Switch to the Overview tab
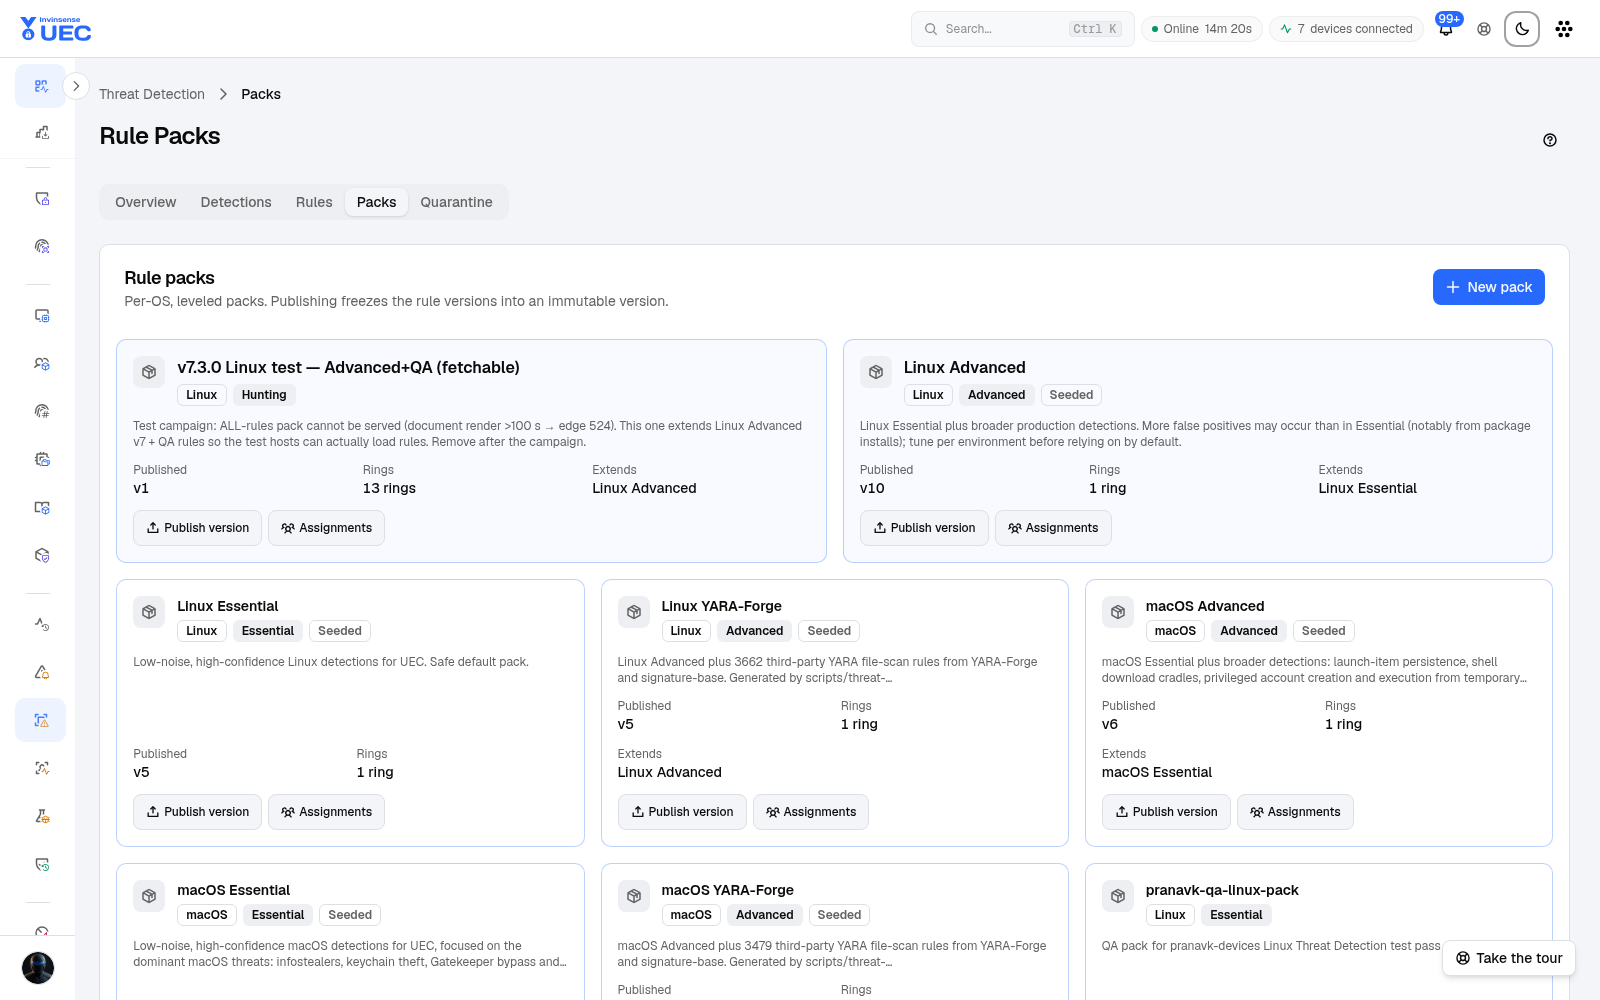 (x=145, y=202)
